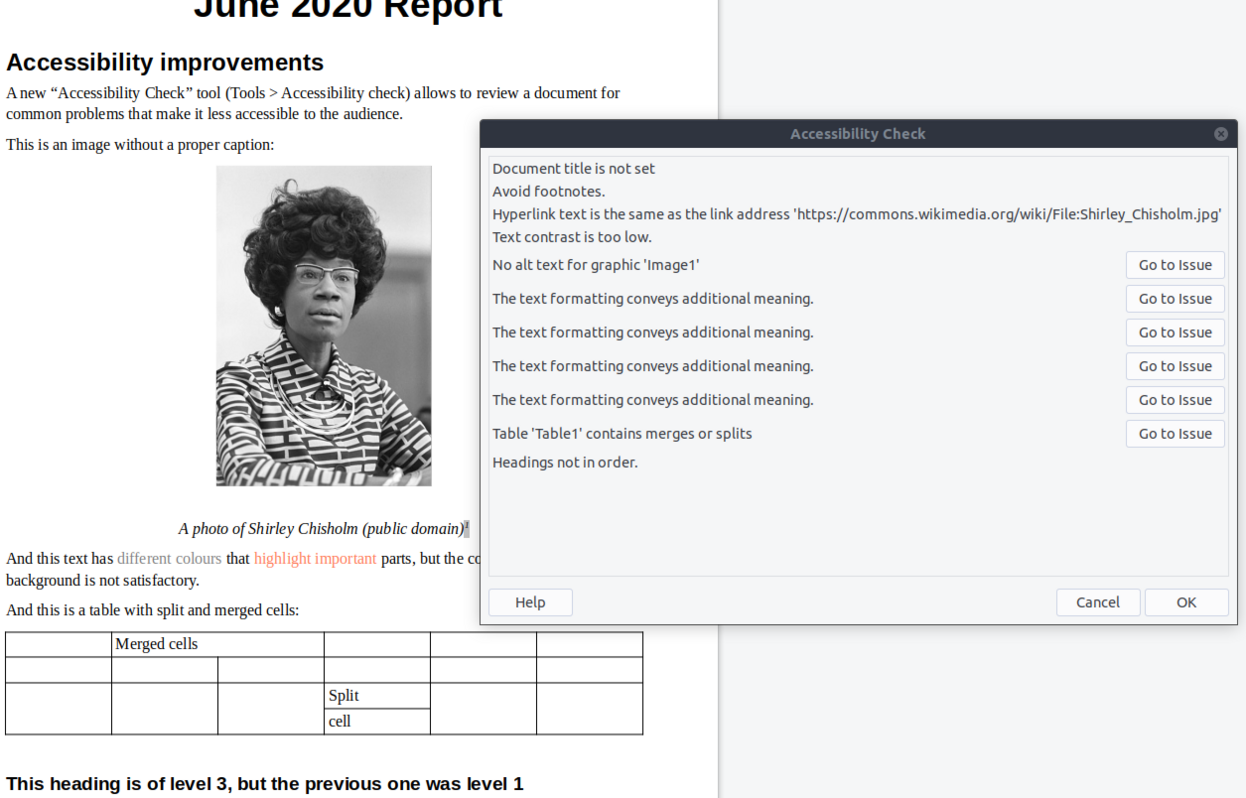The image size is (1246, 798).
Task: Open Help for the Accessibility Check dialog
Action: coord(530,602)
